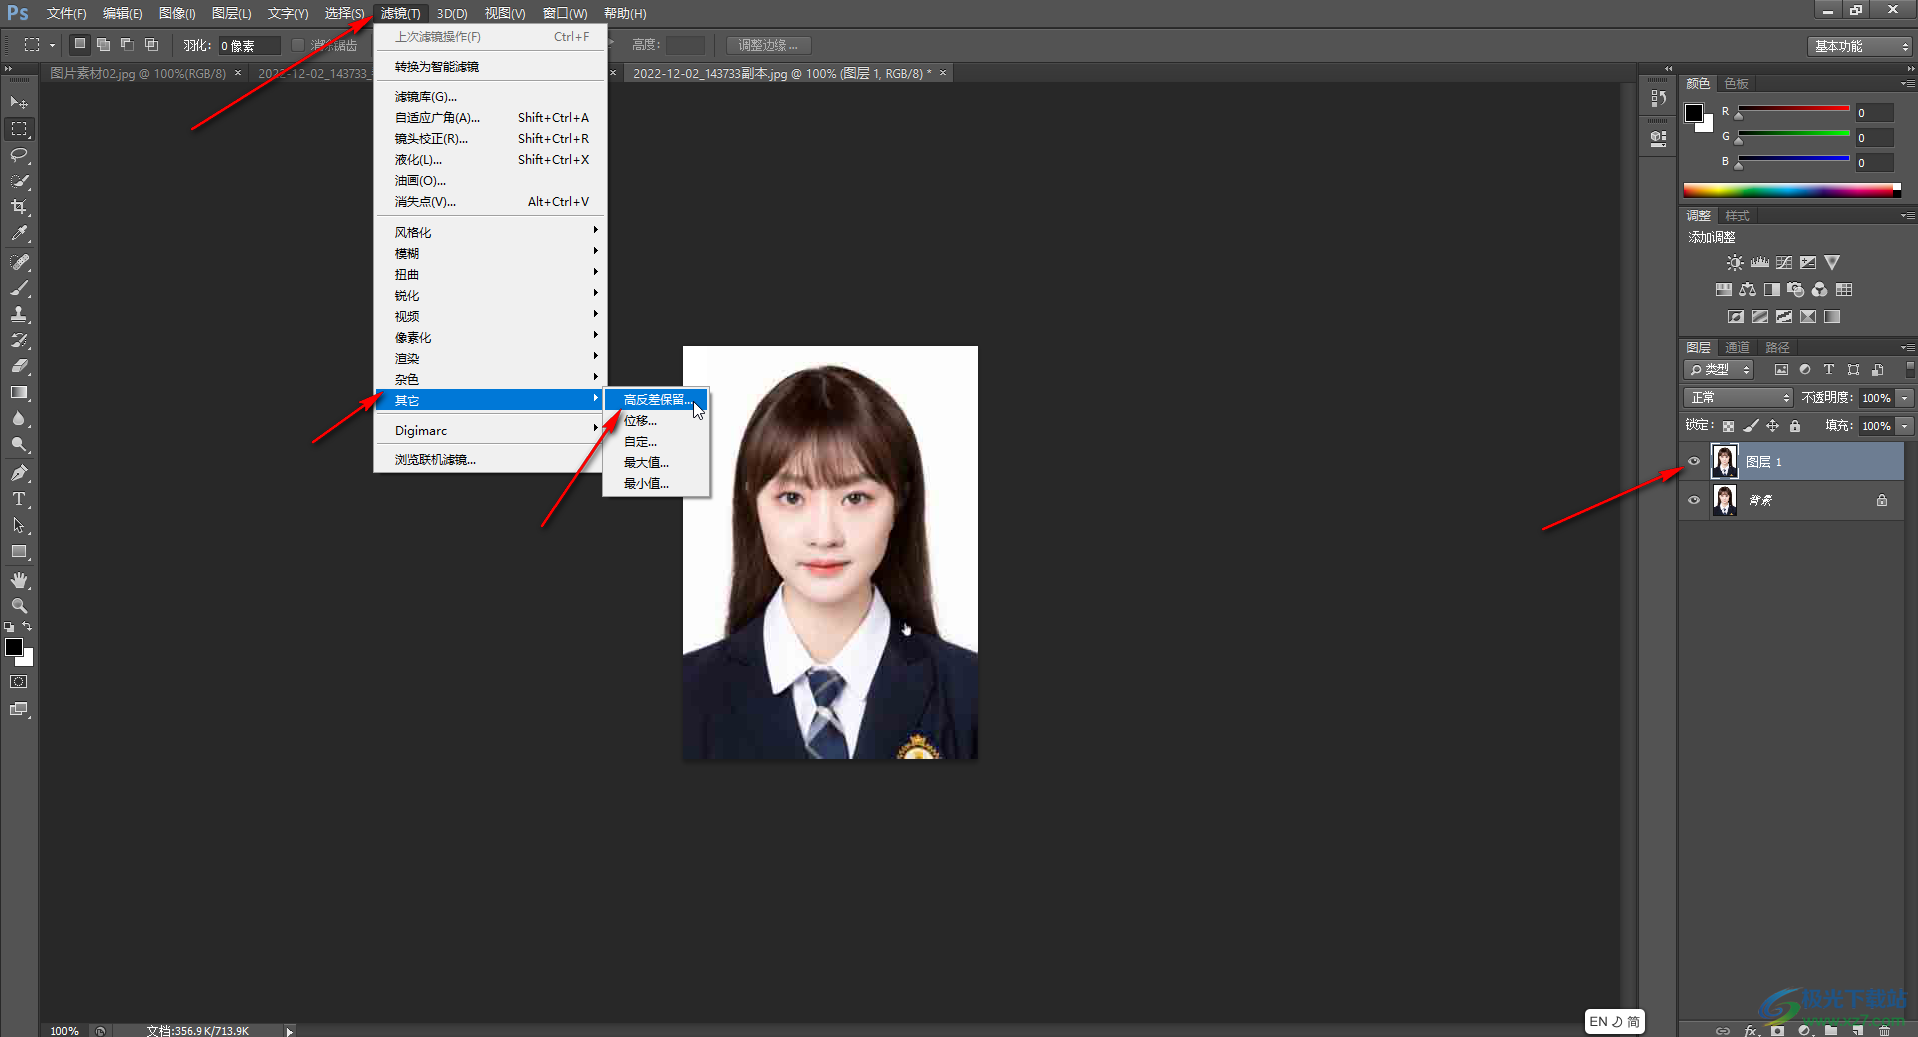Select the Move tool
The image size is (1918, 1037).
point(19,103)
